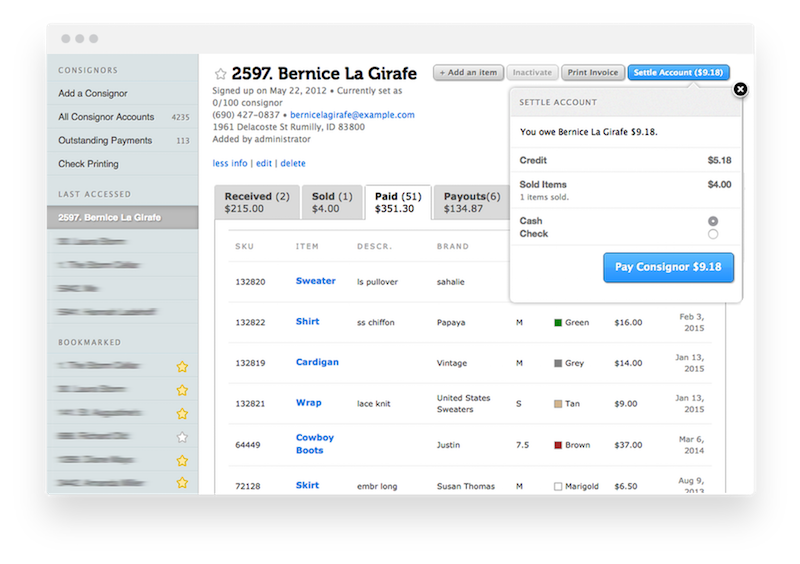Image resolution: width=800 pixels, height=564 pixels.
Task: Click the Grey color swatch in Cardigan row
Action: [558, 363]
